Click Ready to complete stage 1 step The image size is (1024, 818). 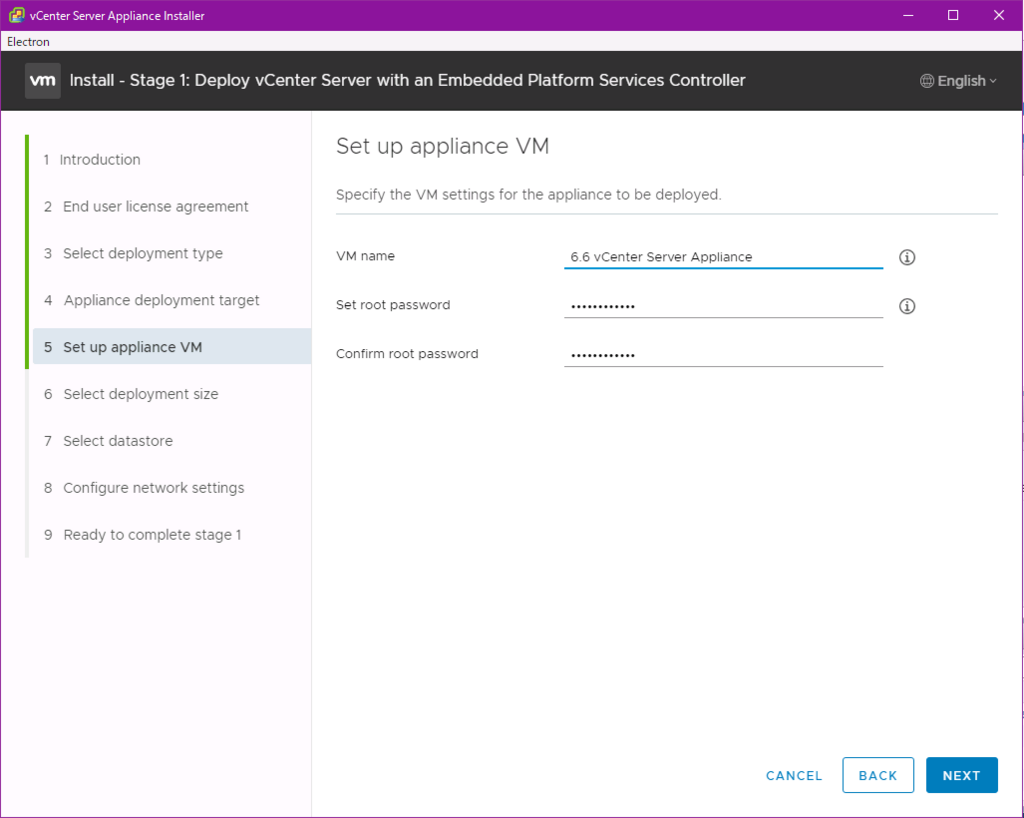pyautogui.click(x=142, y=535)
